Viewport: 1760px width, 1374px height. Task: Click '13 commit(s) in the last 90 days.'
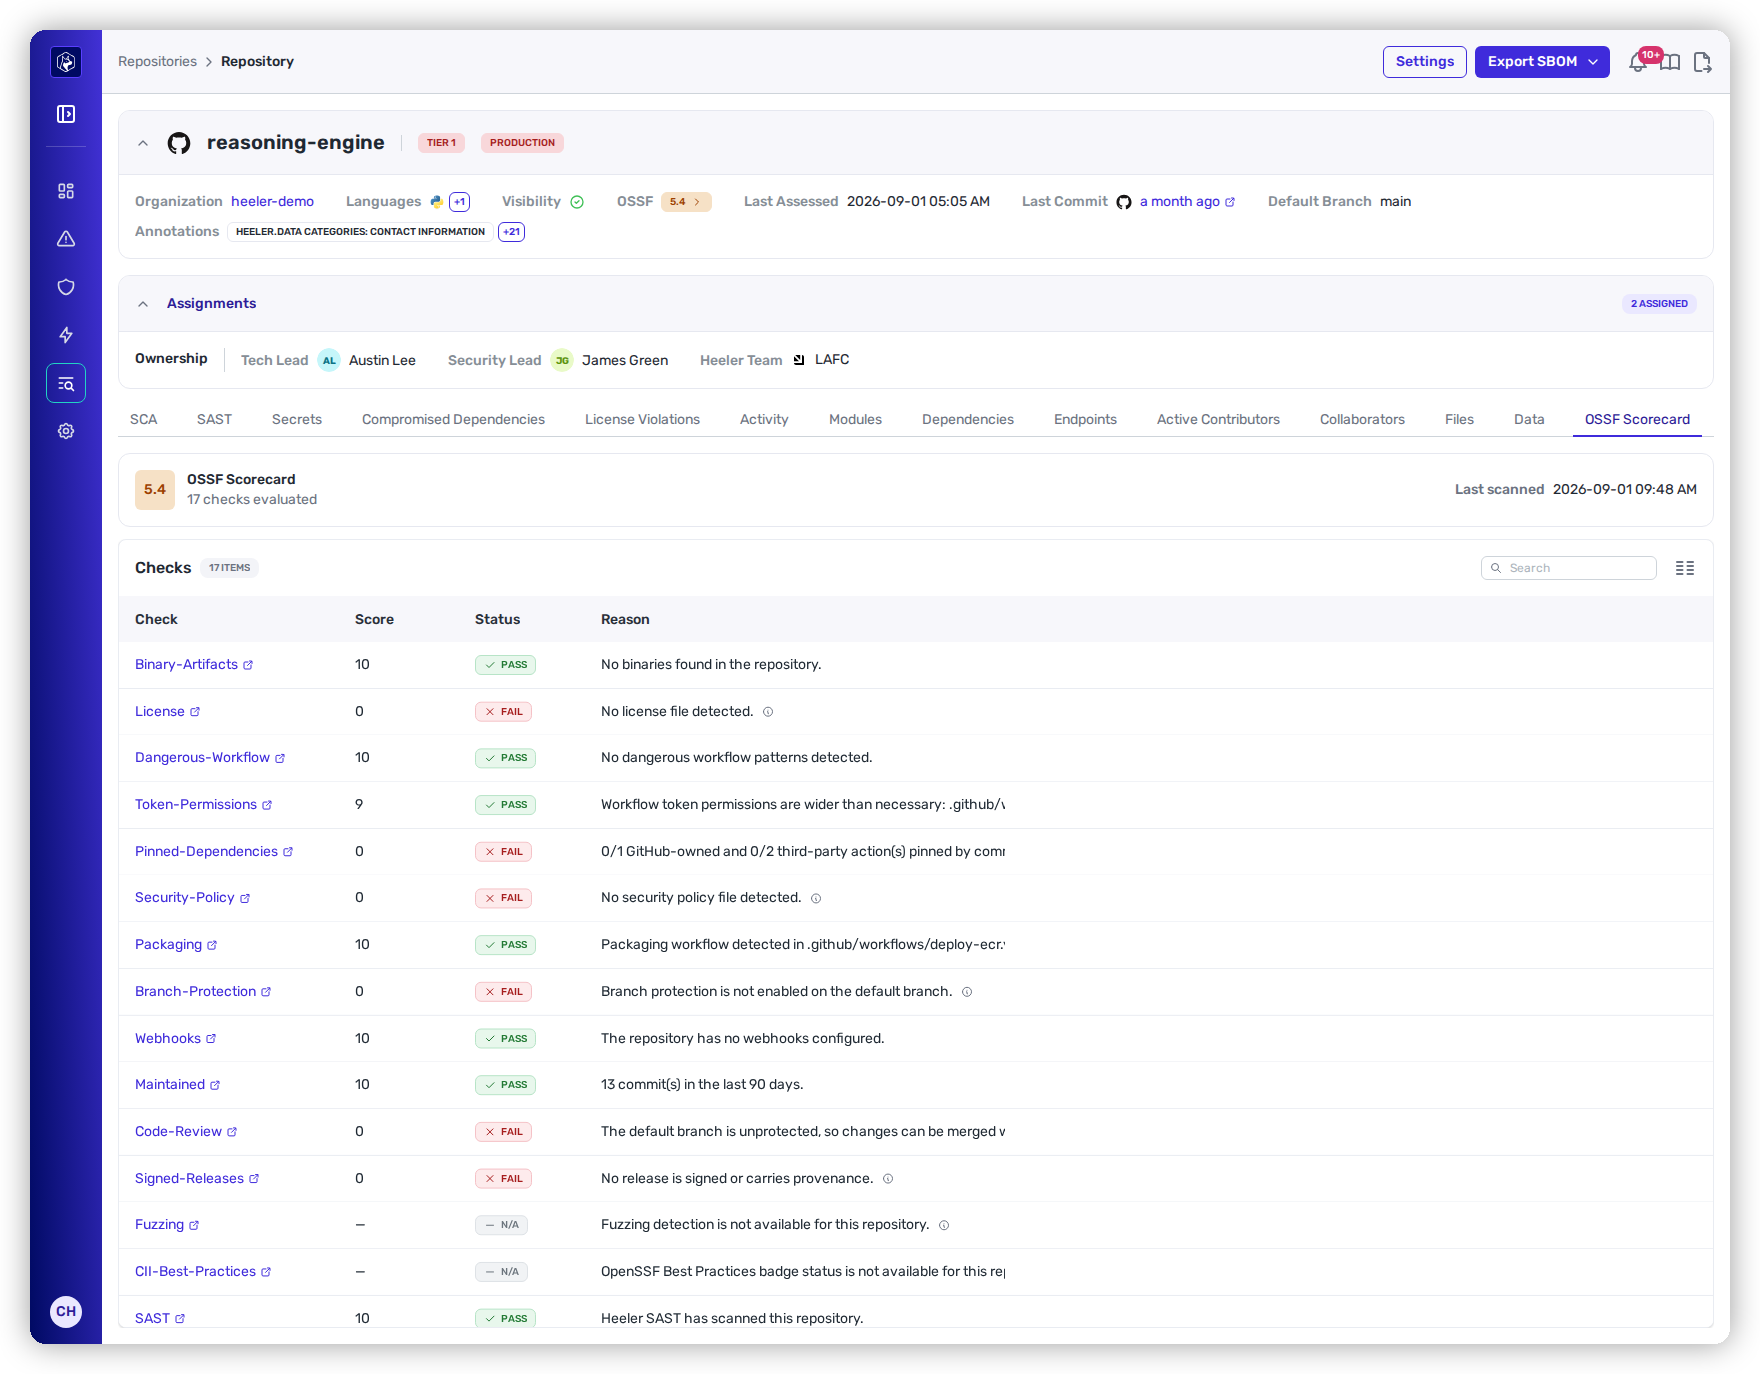click(702, 1085)
